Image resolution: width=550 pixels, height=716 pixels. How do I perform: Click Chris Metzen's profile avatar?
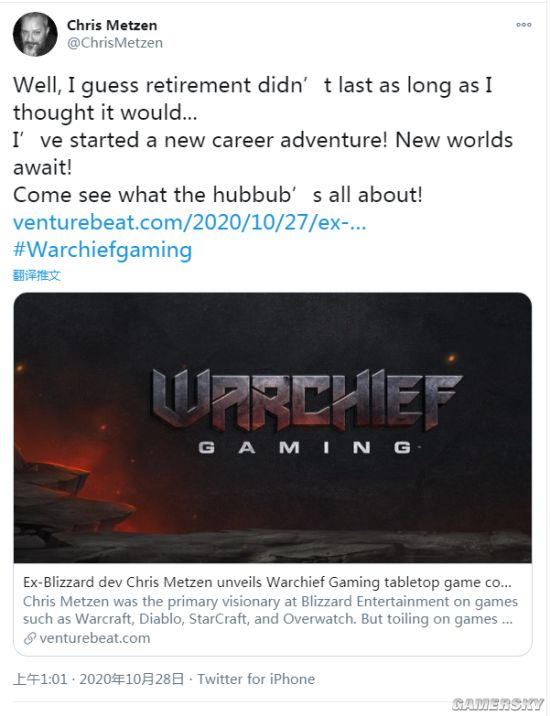point(35,34)
